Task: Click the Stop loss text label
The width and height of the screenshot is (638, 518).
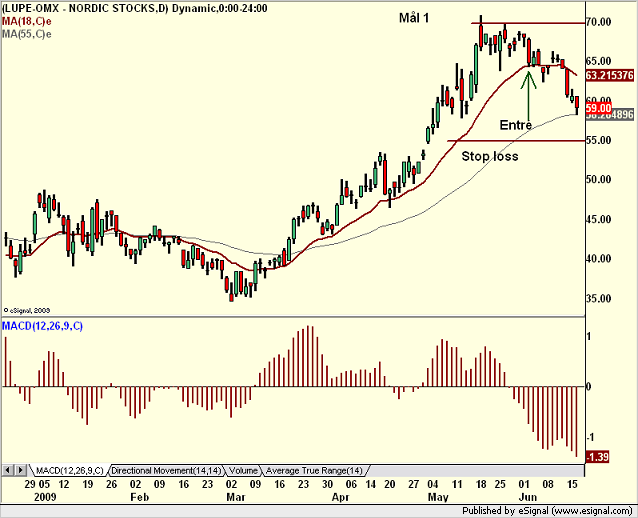Action: 490,156
